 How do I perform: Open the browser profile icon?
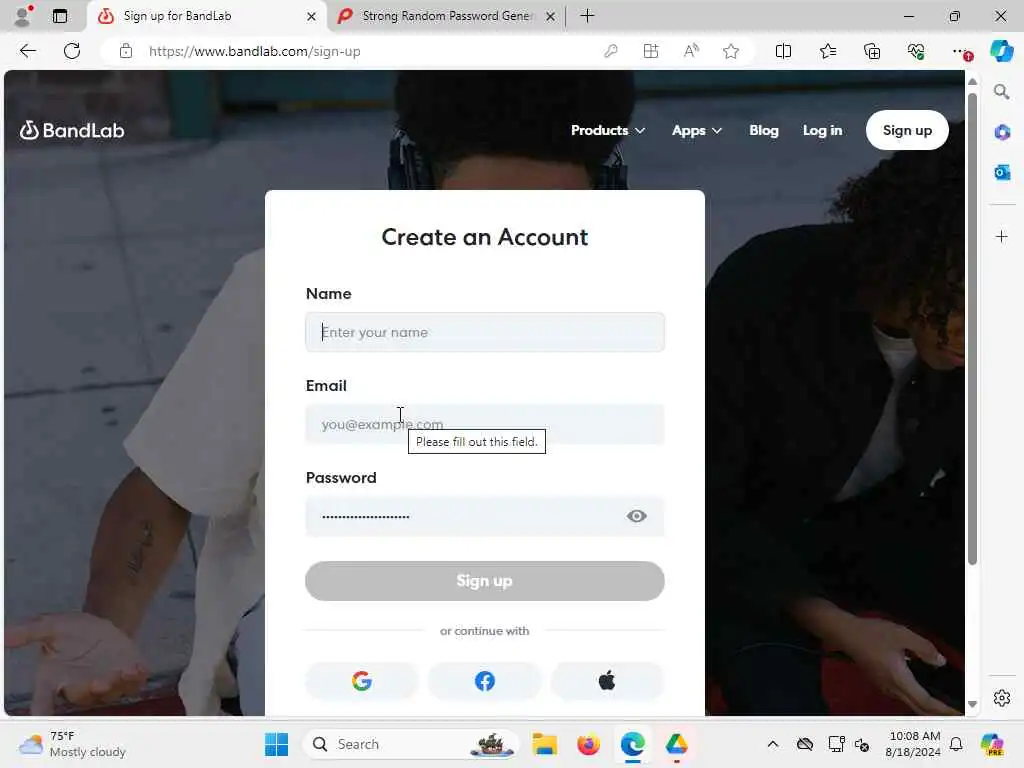23,16
